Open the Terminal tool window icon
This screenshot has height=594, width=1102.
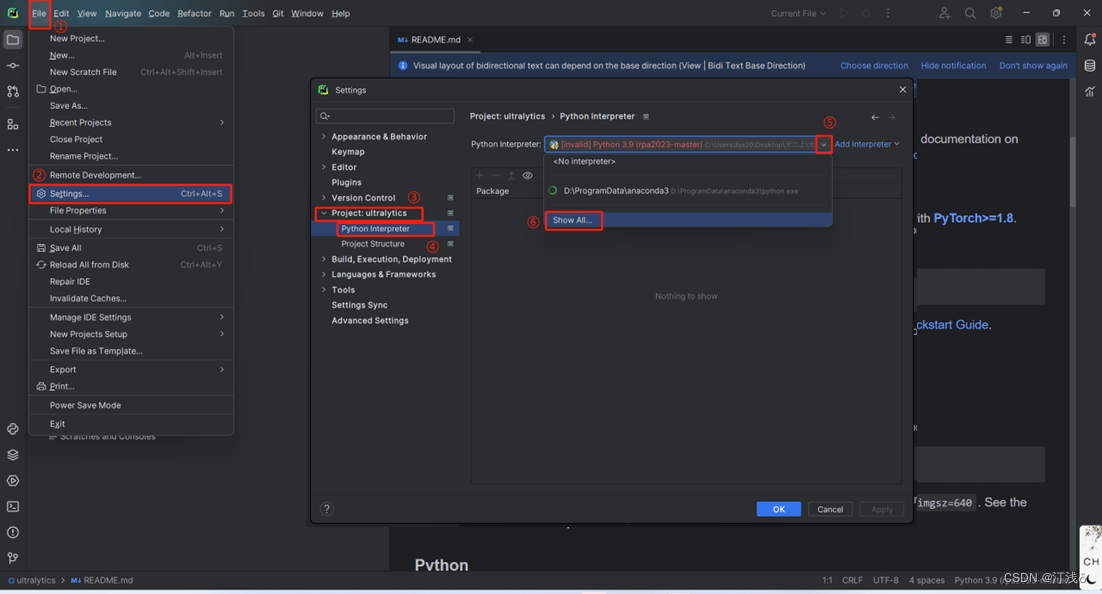(13, 506)
